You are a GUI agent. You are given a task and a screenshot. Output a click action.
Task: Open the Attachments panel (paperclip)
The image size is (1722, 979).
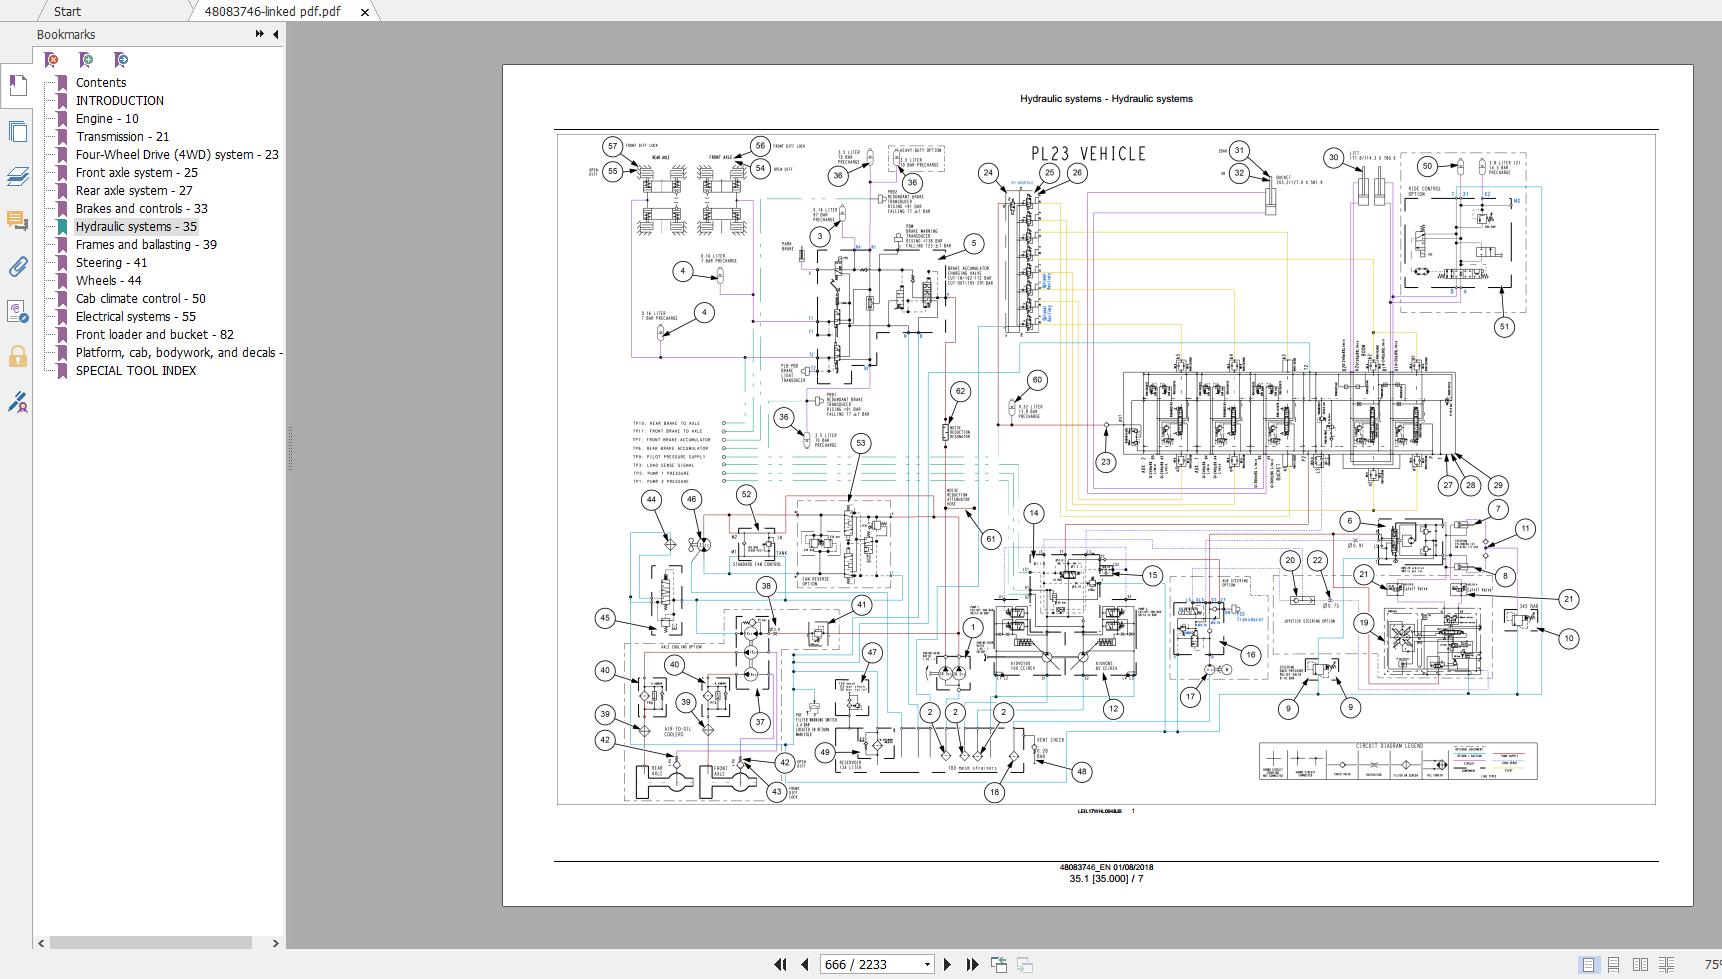[x=17, y=267]
